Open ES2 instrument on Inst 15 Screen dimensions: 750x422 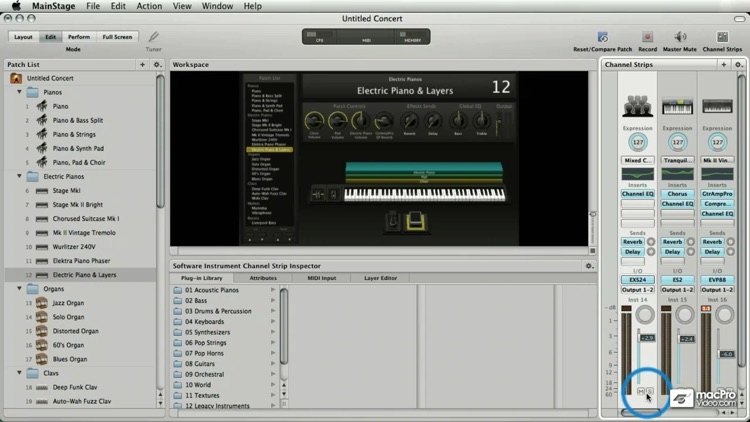tap(677, 279)
